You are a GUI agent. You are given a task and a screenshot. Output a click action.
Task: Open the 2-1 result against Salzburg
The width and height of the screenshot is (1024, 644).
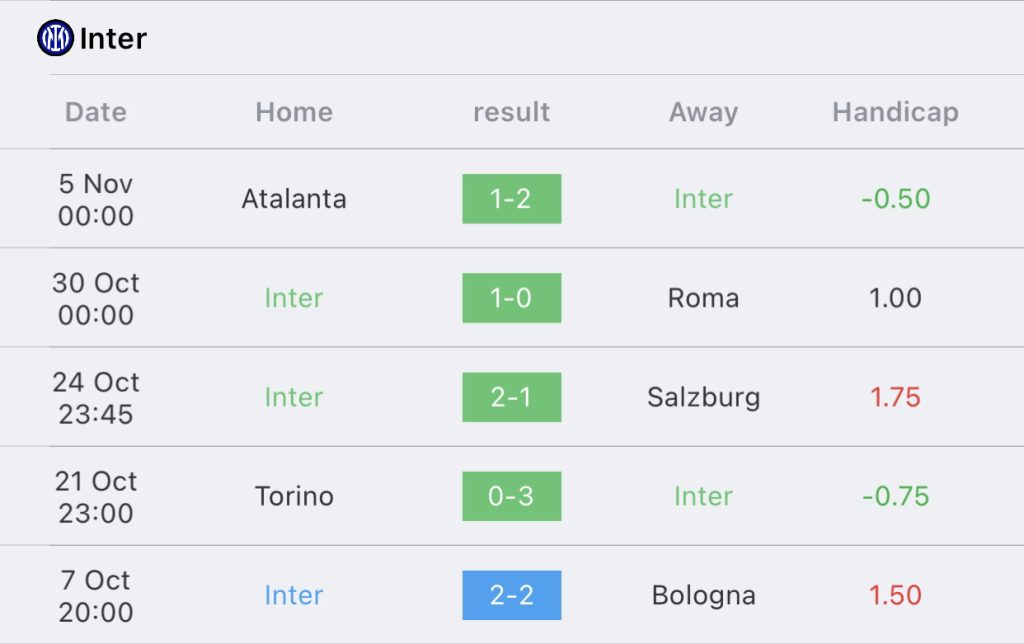pos(511,397)
